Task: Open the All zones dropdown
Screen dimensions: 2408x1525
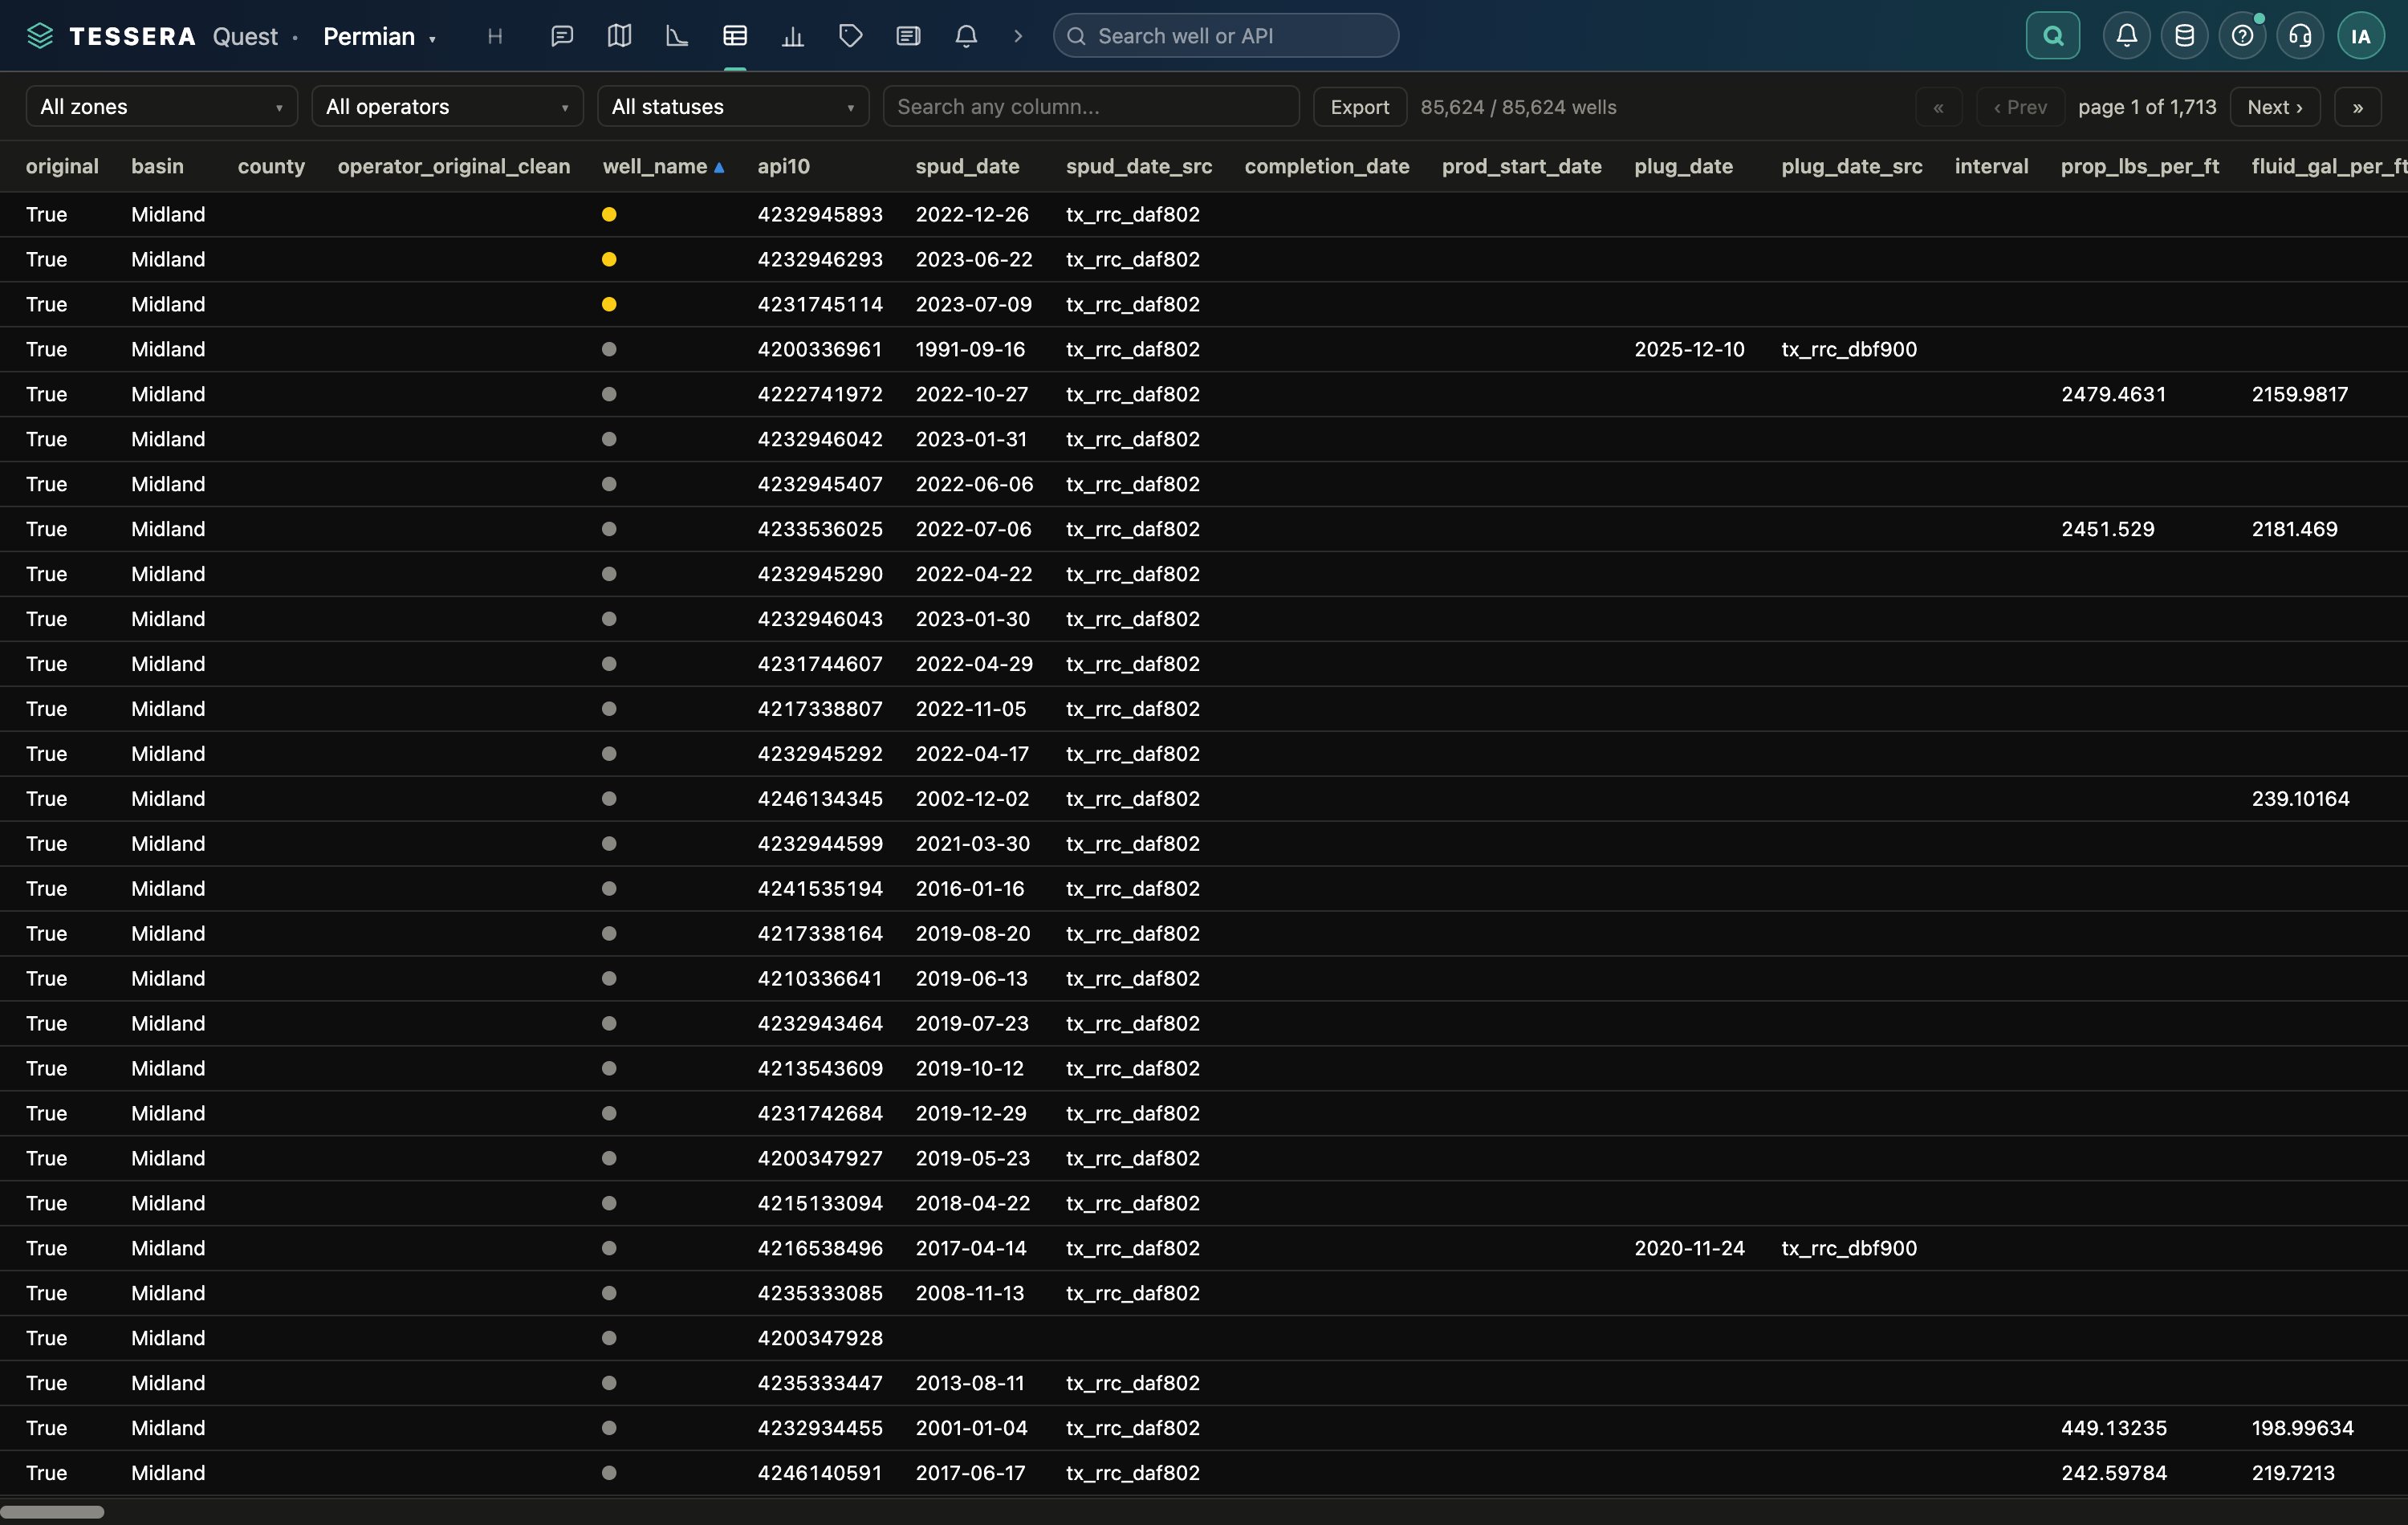Action: 162,106
